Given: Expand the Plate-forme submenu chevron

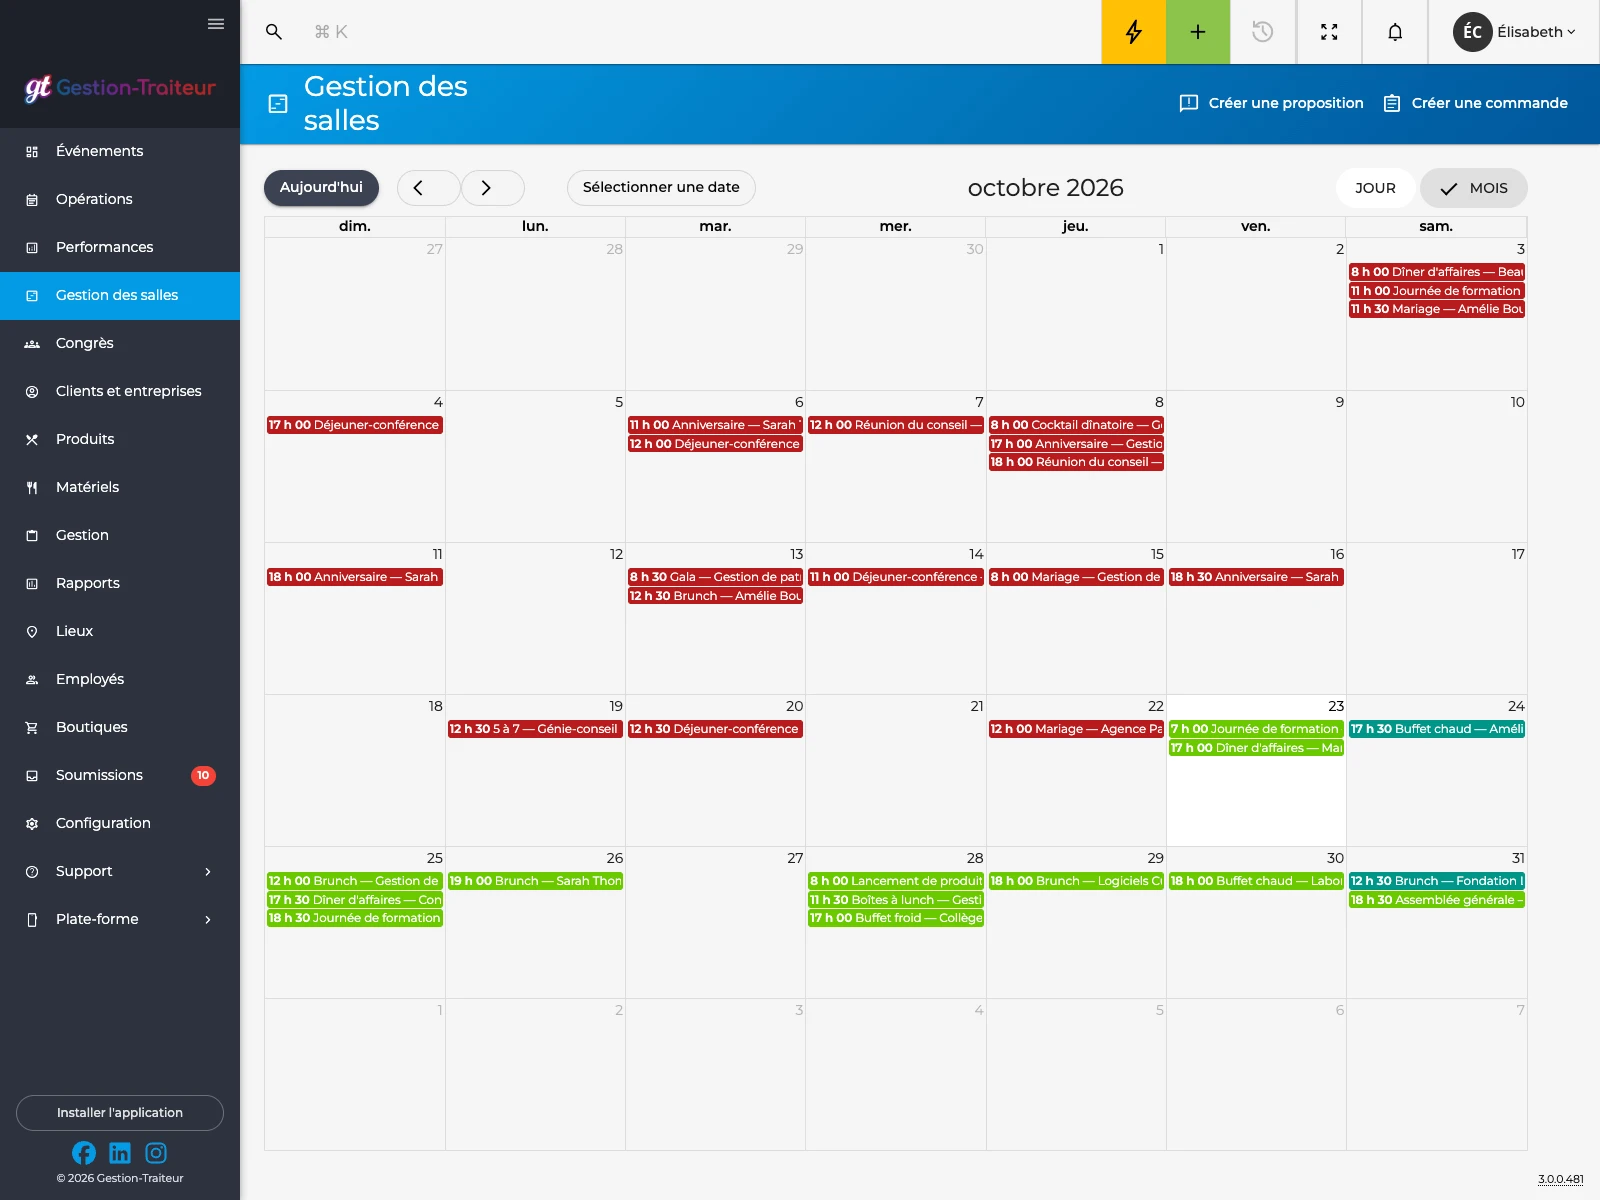Looking at the screenshot, I should (208, 920).
